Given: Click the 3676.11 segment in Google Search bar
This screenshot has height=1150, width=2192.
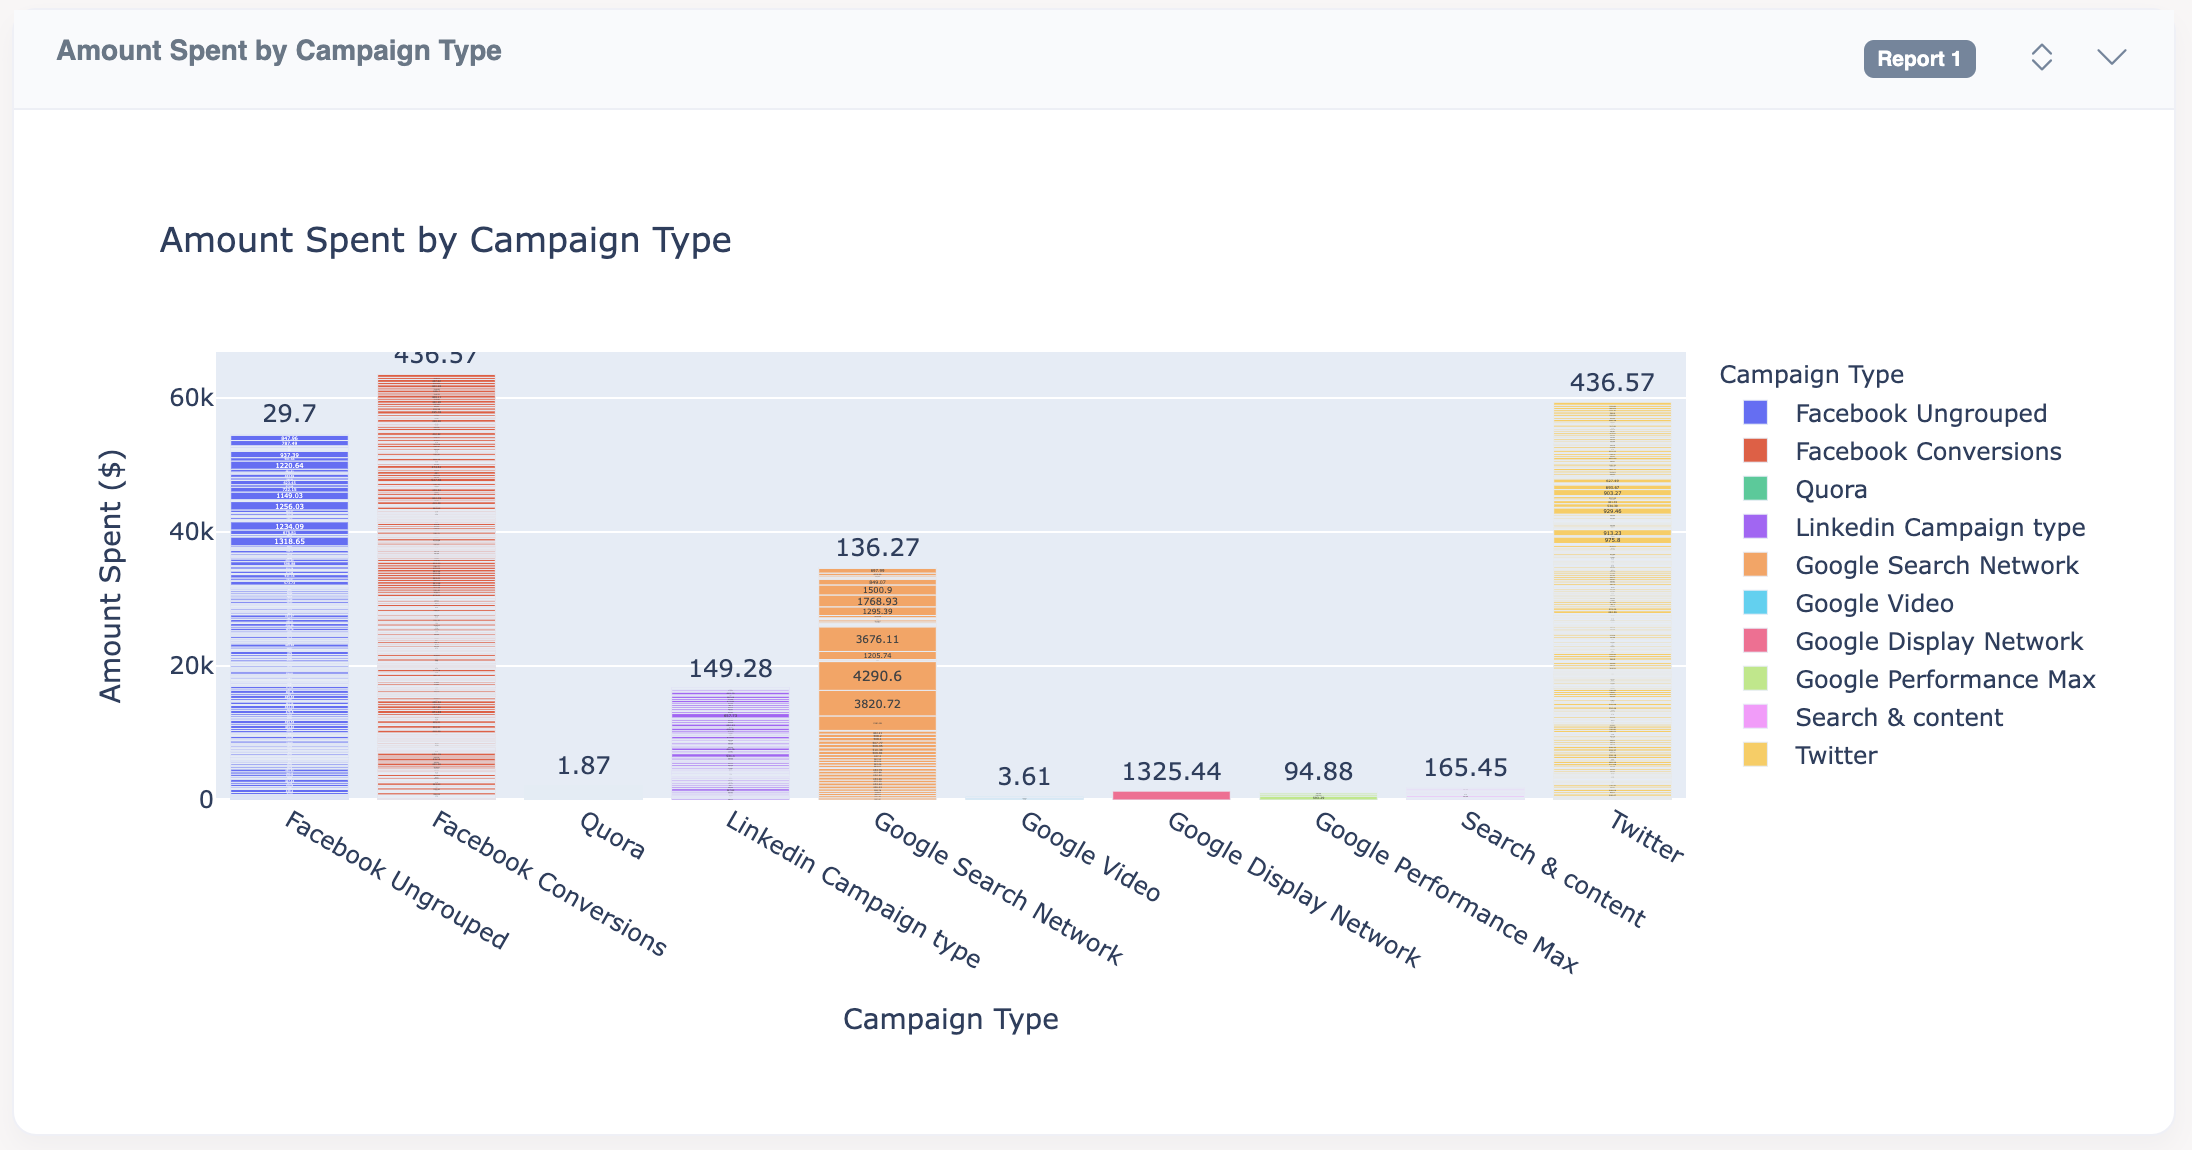Looking at the screenshot, I should point(877,639).
